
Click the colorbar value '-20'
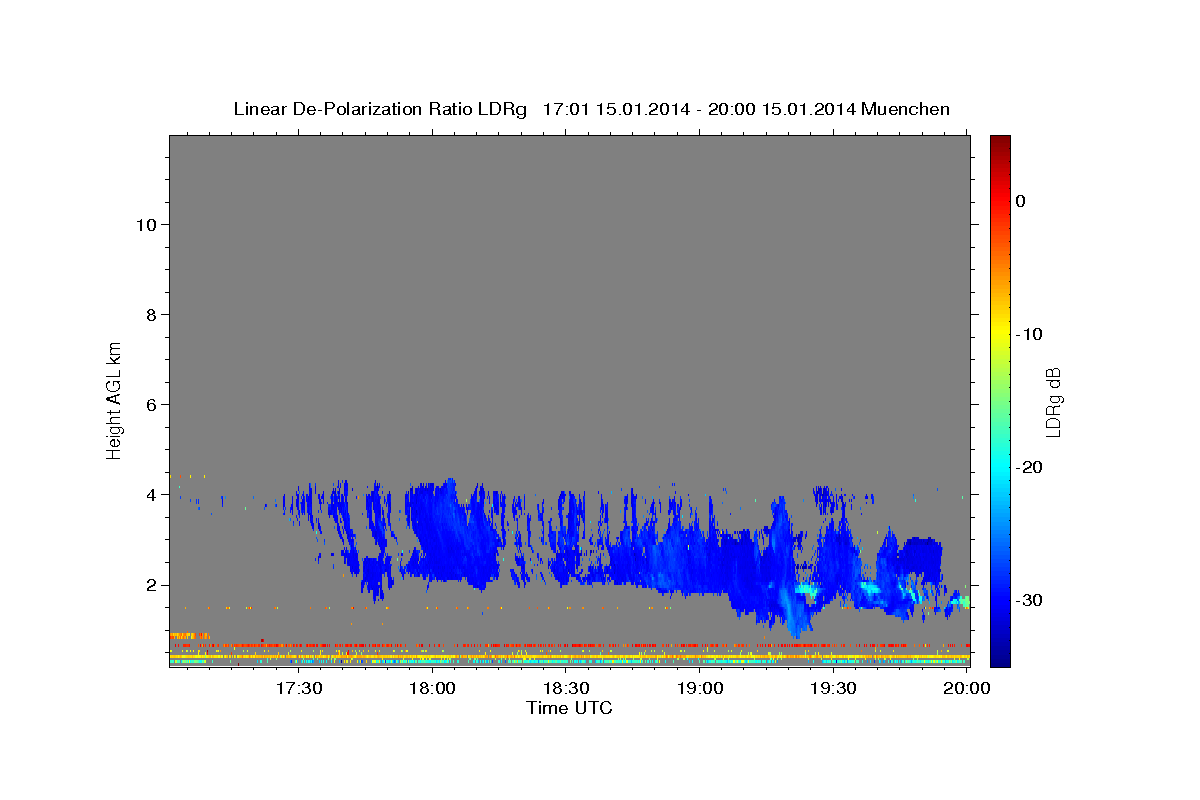[x=1029, y=467]
